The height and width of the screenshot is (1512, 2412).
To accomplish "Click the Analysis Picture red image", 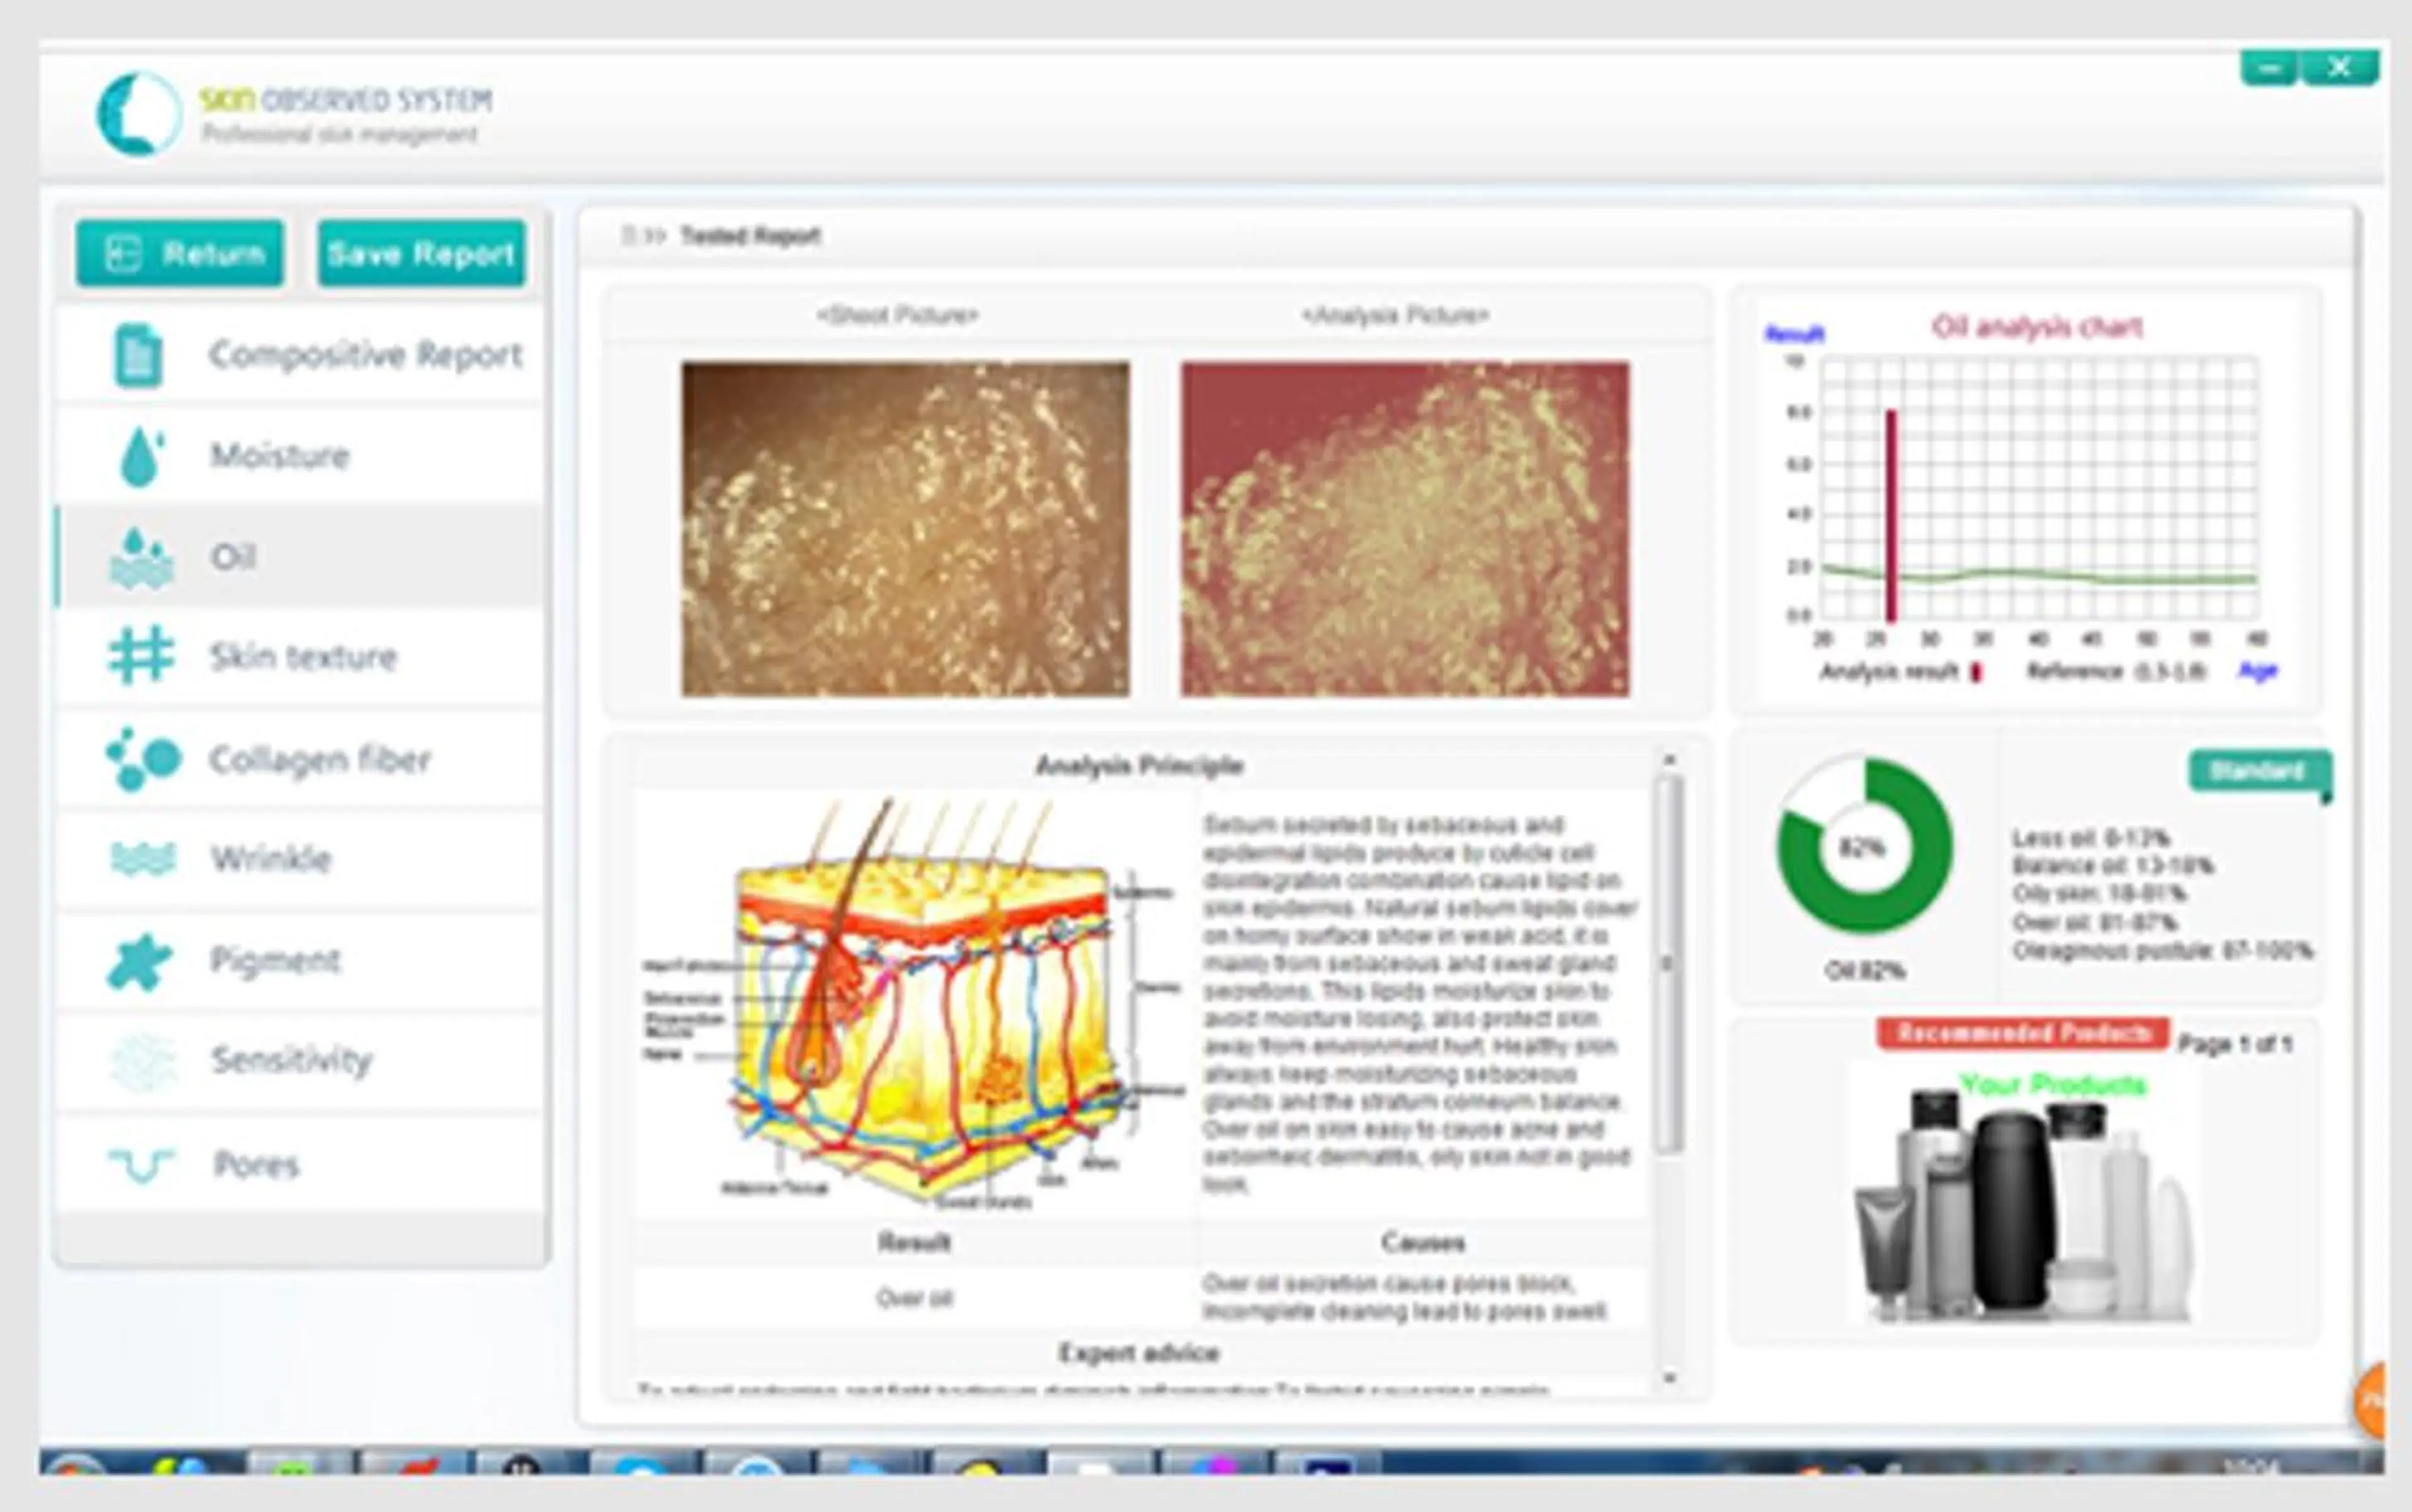I will (1404, 529).
